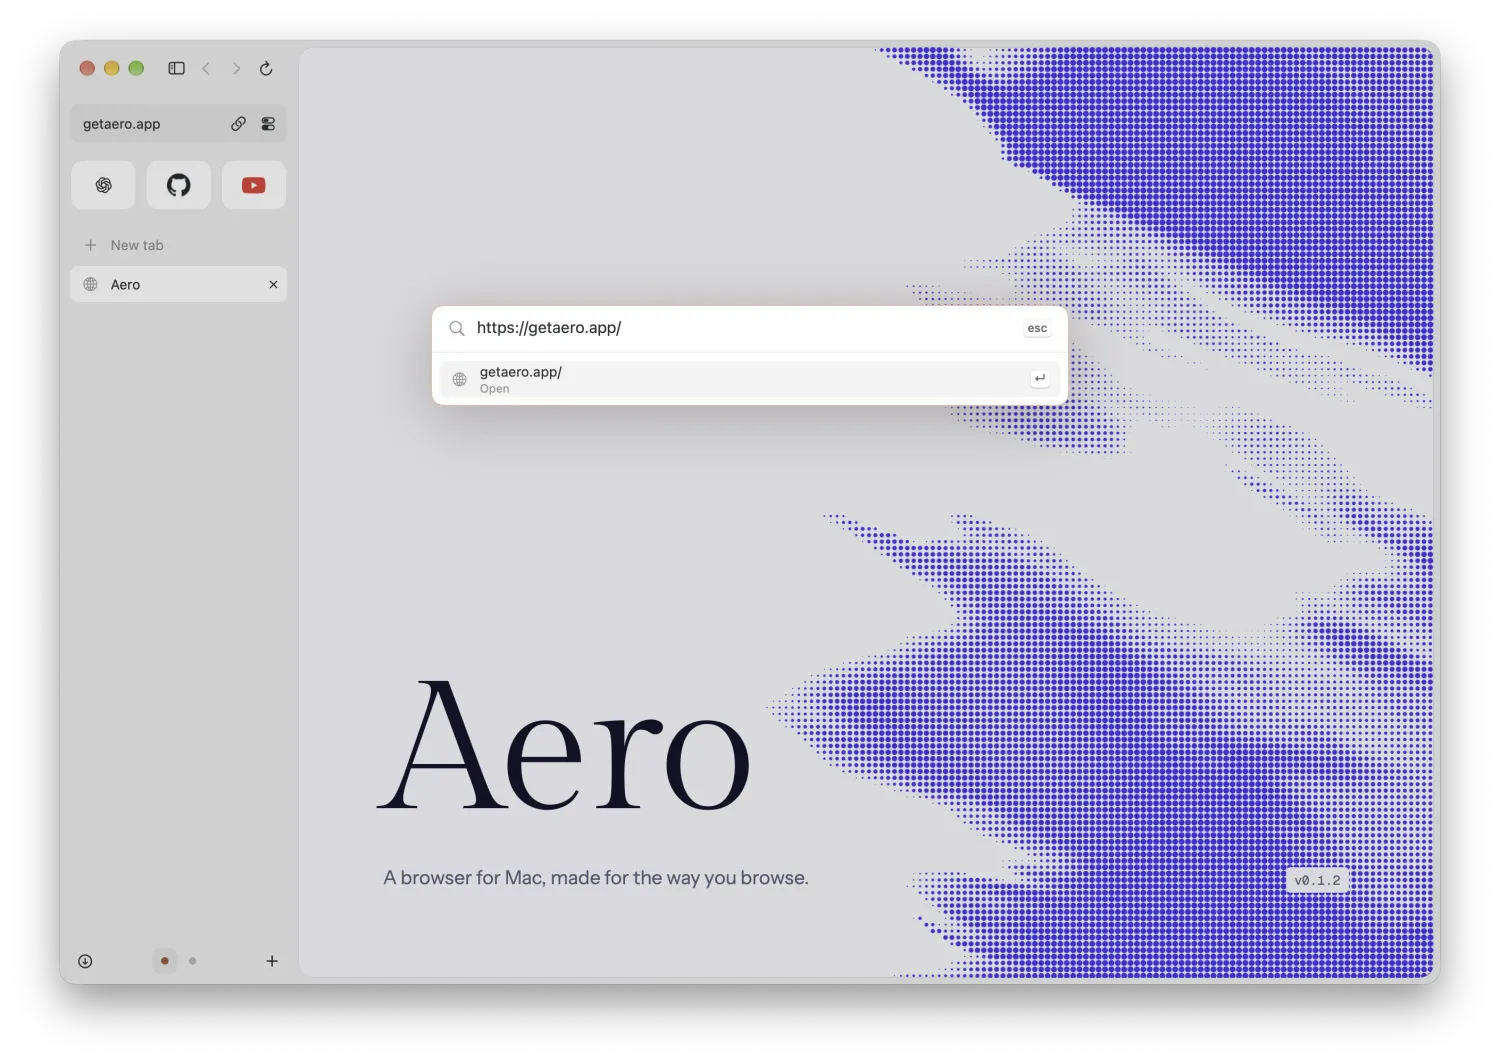Click the globe icon in suggestion row
This screenshot has width=1500, height=1063.
pyautogui.click(x=460, y=379)
